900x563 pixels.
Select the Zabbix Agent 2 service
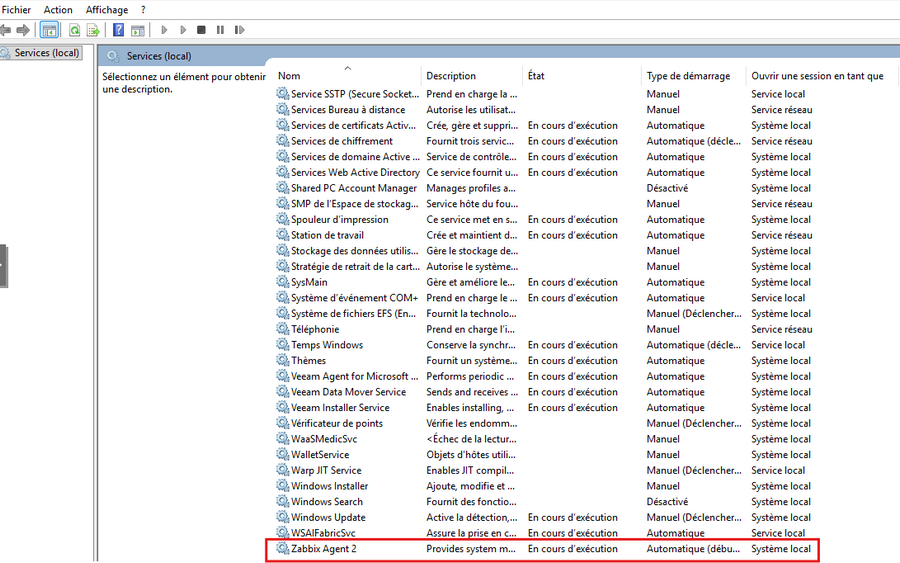(323, 549)
